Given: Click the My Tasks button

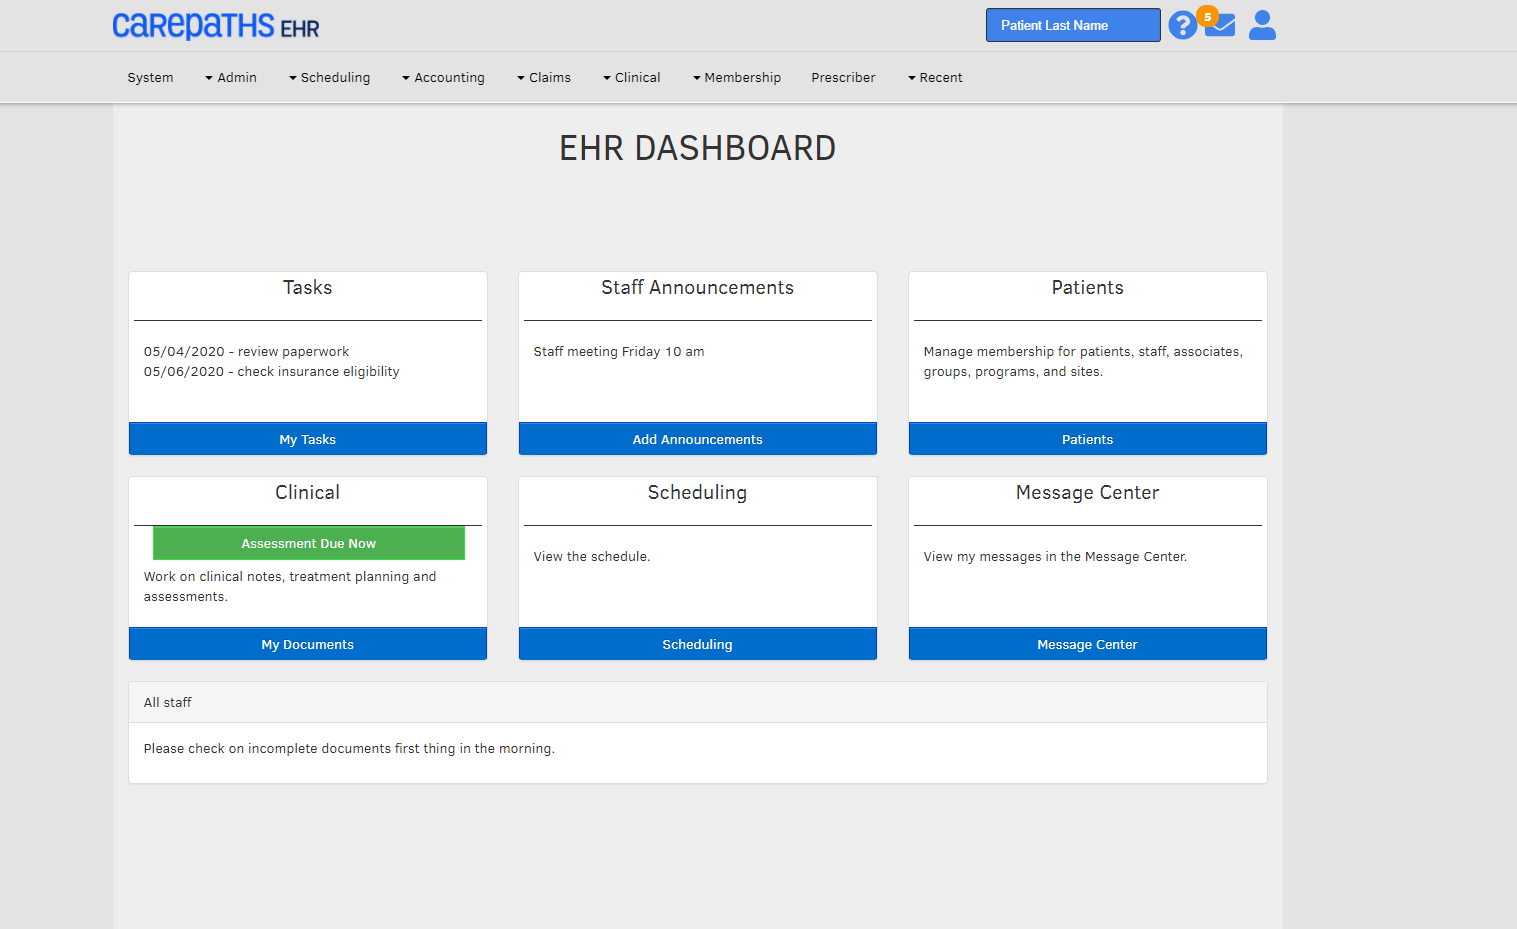Looking at the screenshot, I should pos(307,438).
